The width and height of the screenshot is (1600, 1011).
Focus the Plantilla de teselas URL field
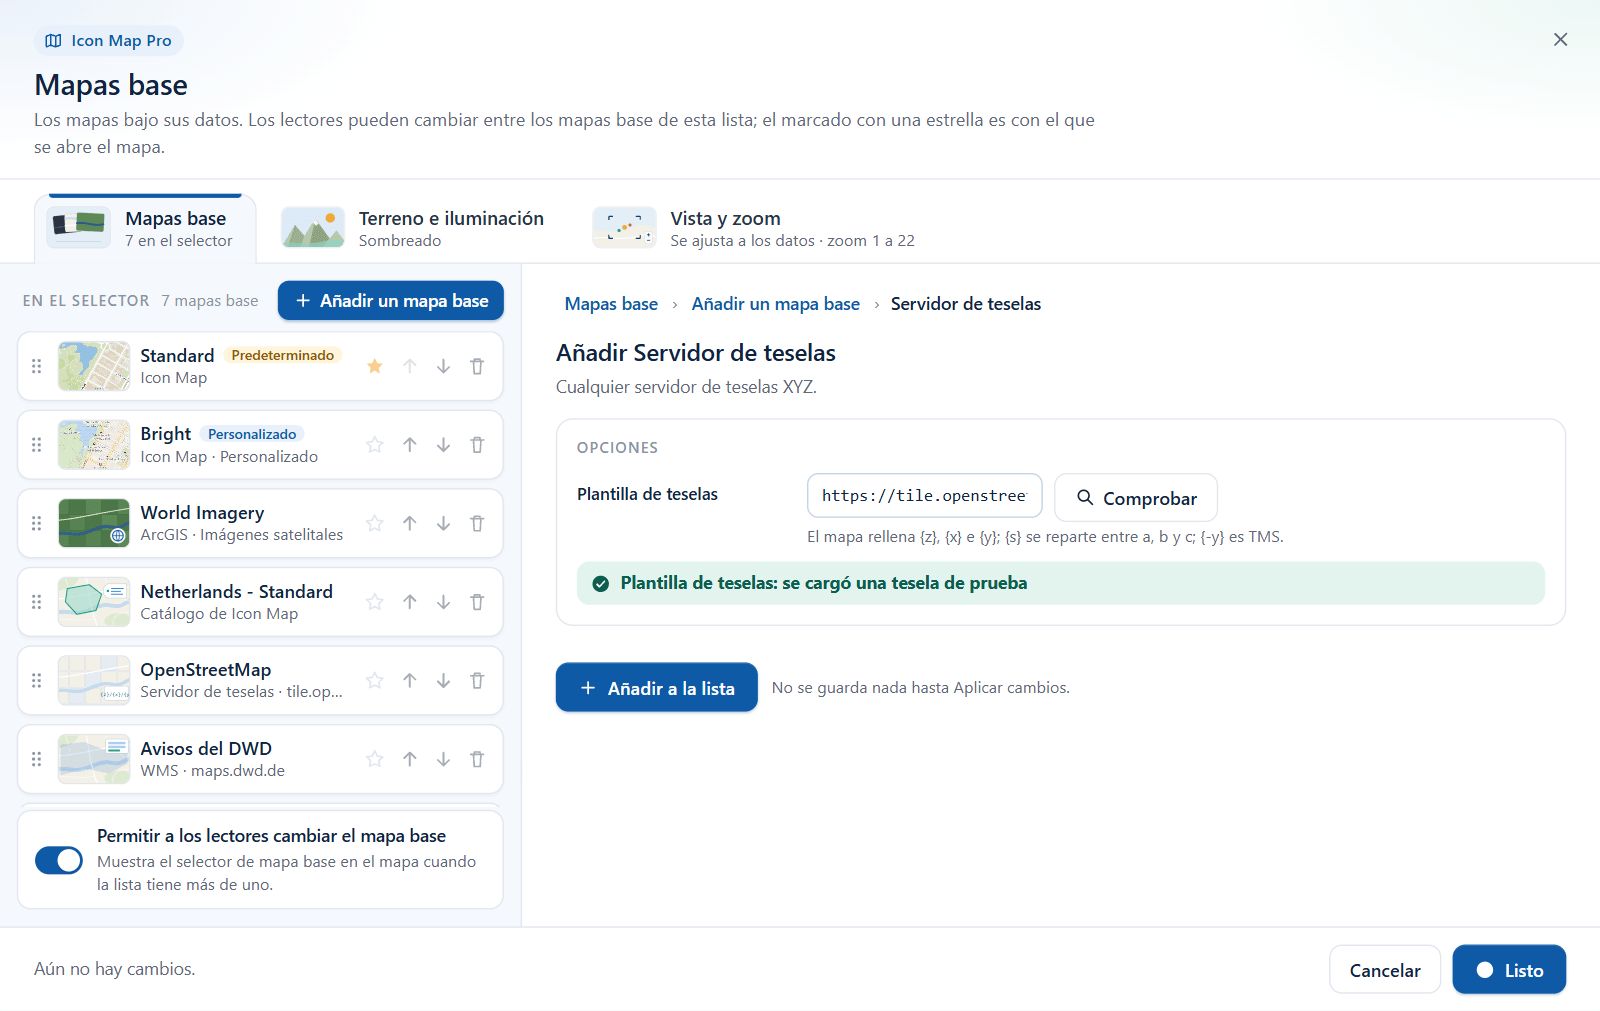(x=925, y=496)
